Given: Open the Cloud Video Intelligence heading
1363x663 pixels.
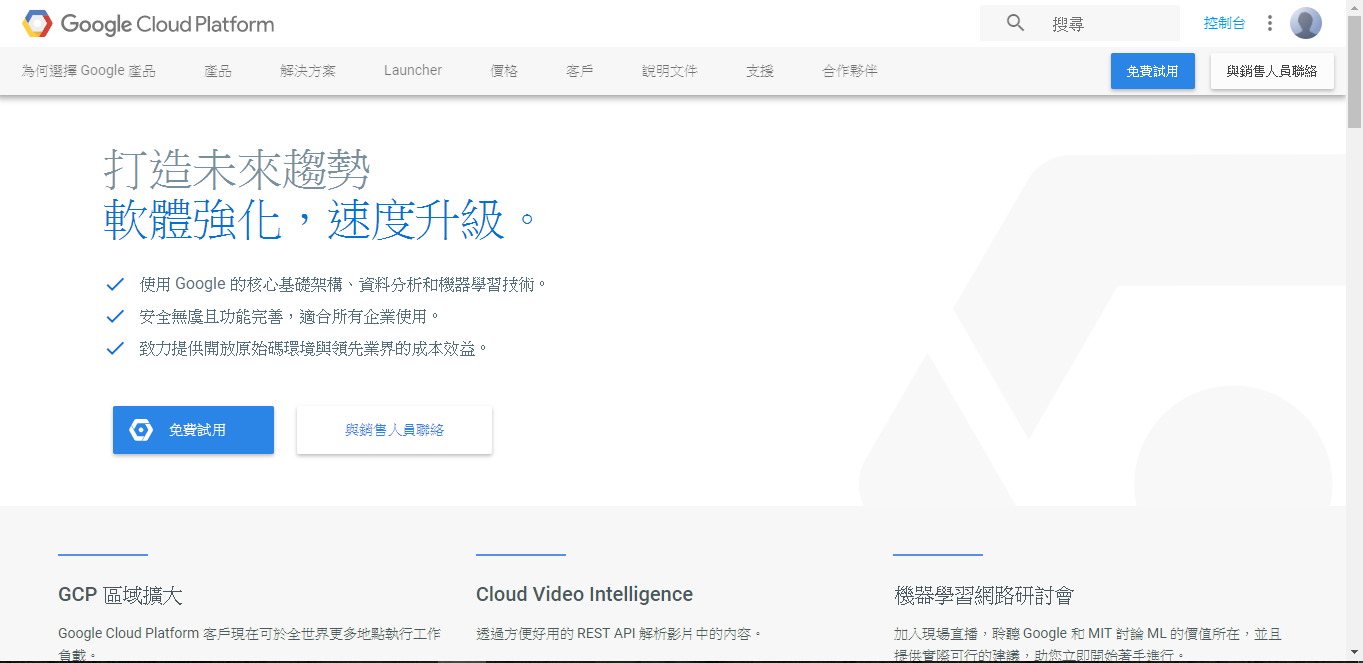Looking at the screenshot, I should tap(584, 594).
